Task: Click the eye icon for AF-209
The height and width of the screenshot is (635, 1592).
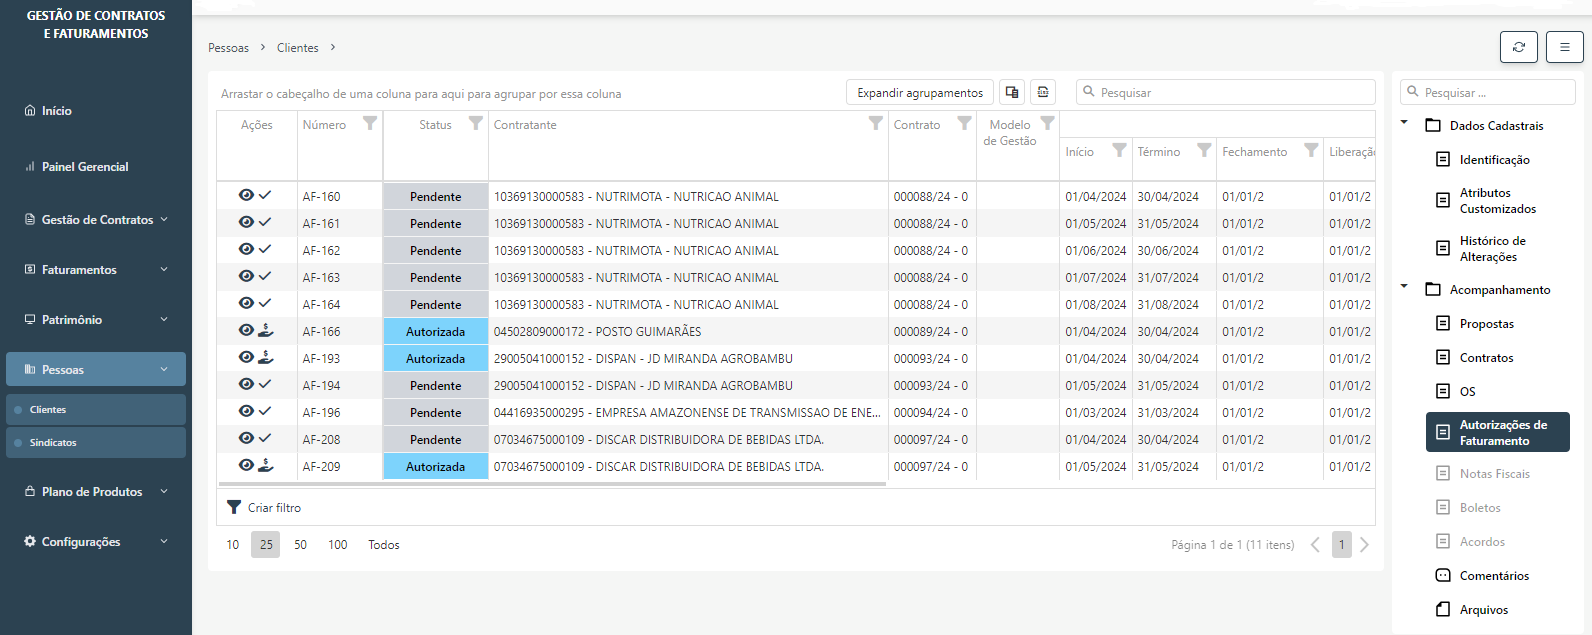Action: click(246, 466)
